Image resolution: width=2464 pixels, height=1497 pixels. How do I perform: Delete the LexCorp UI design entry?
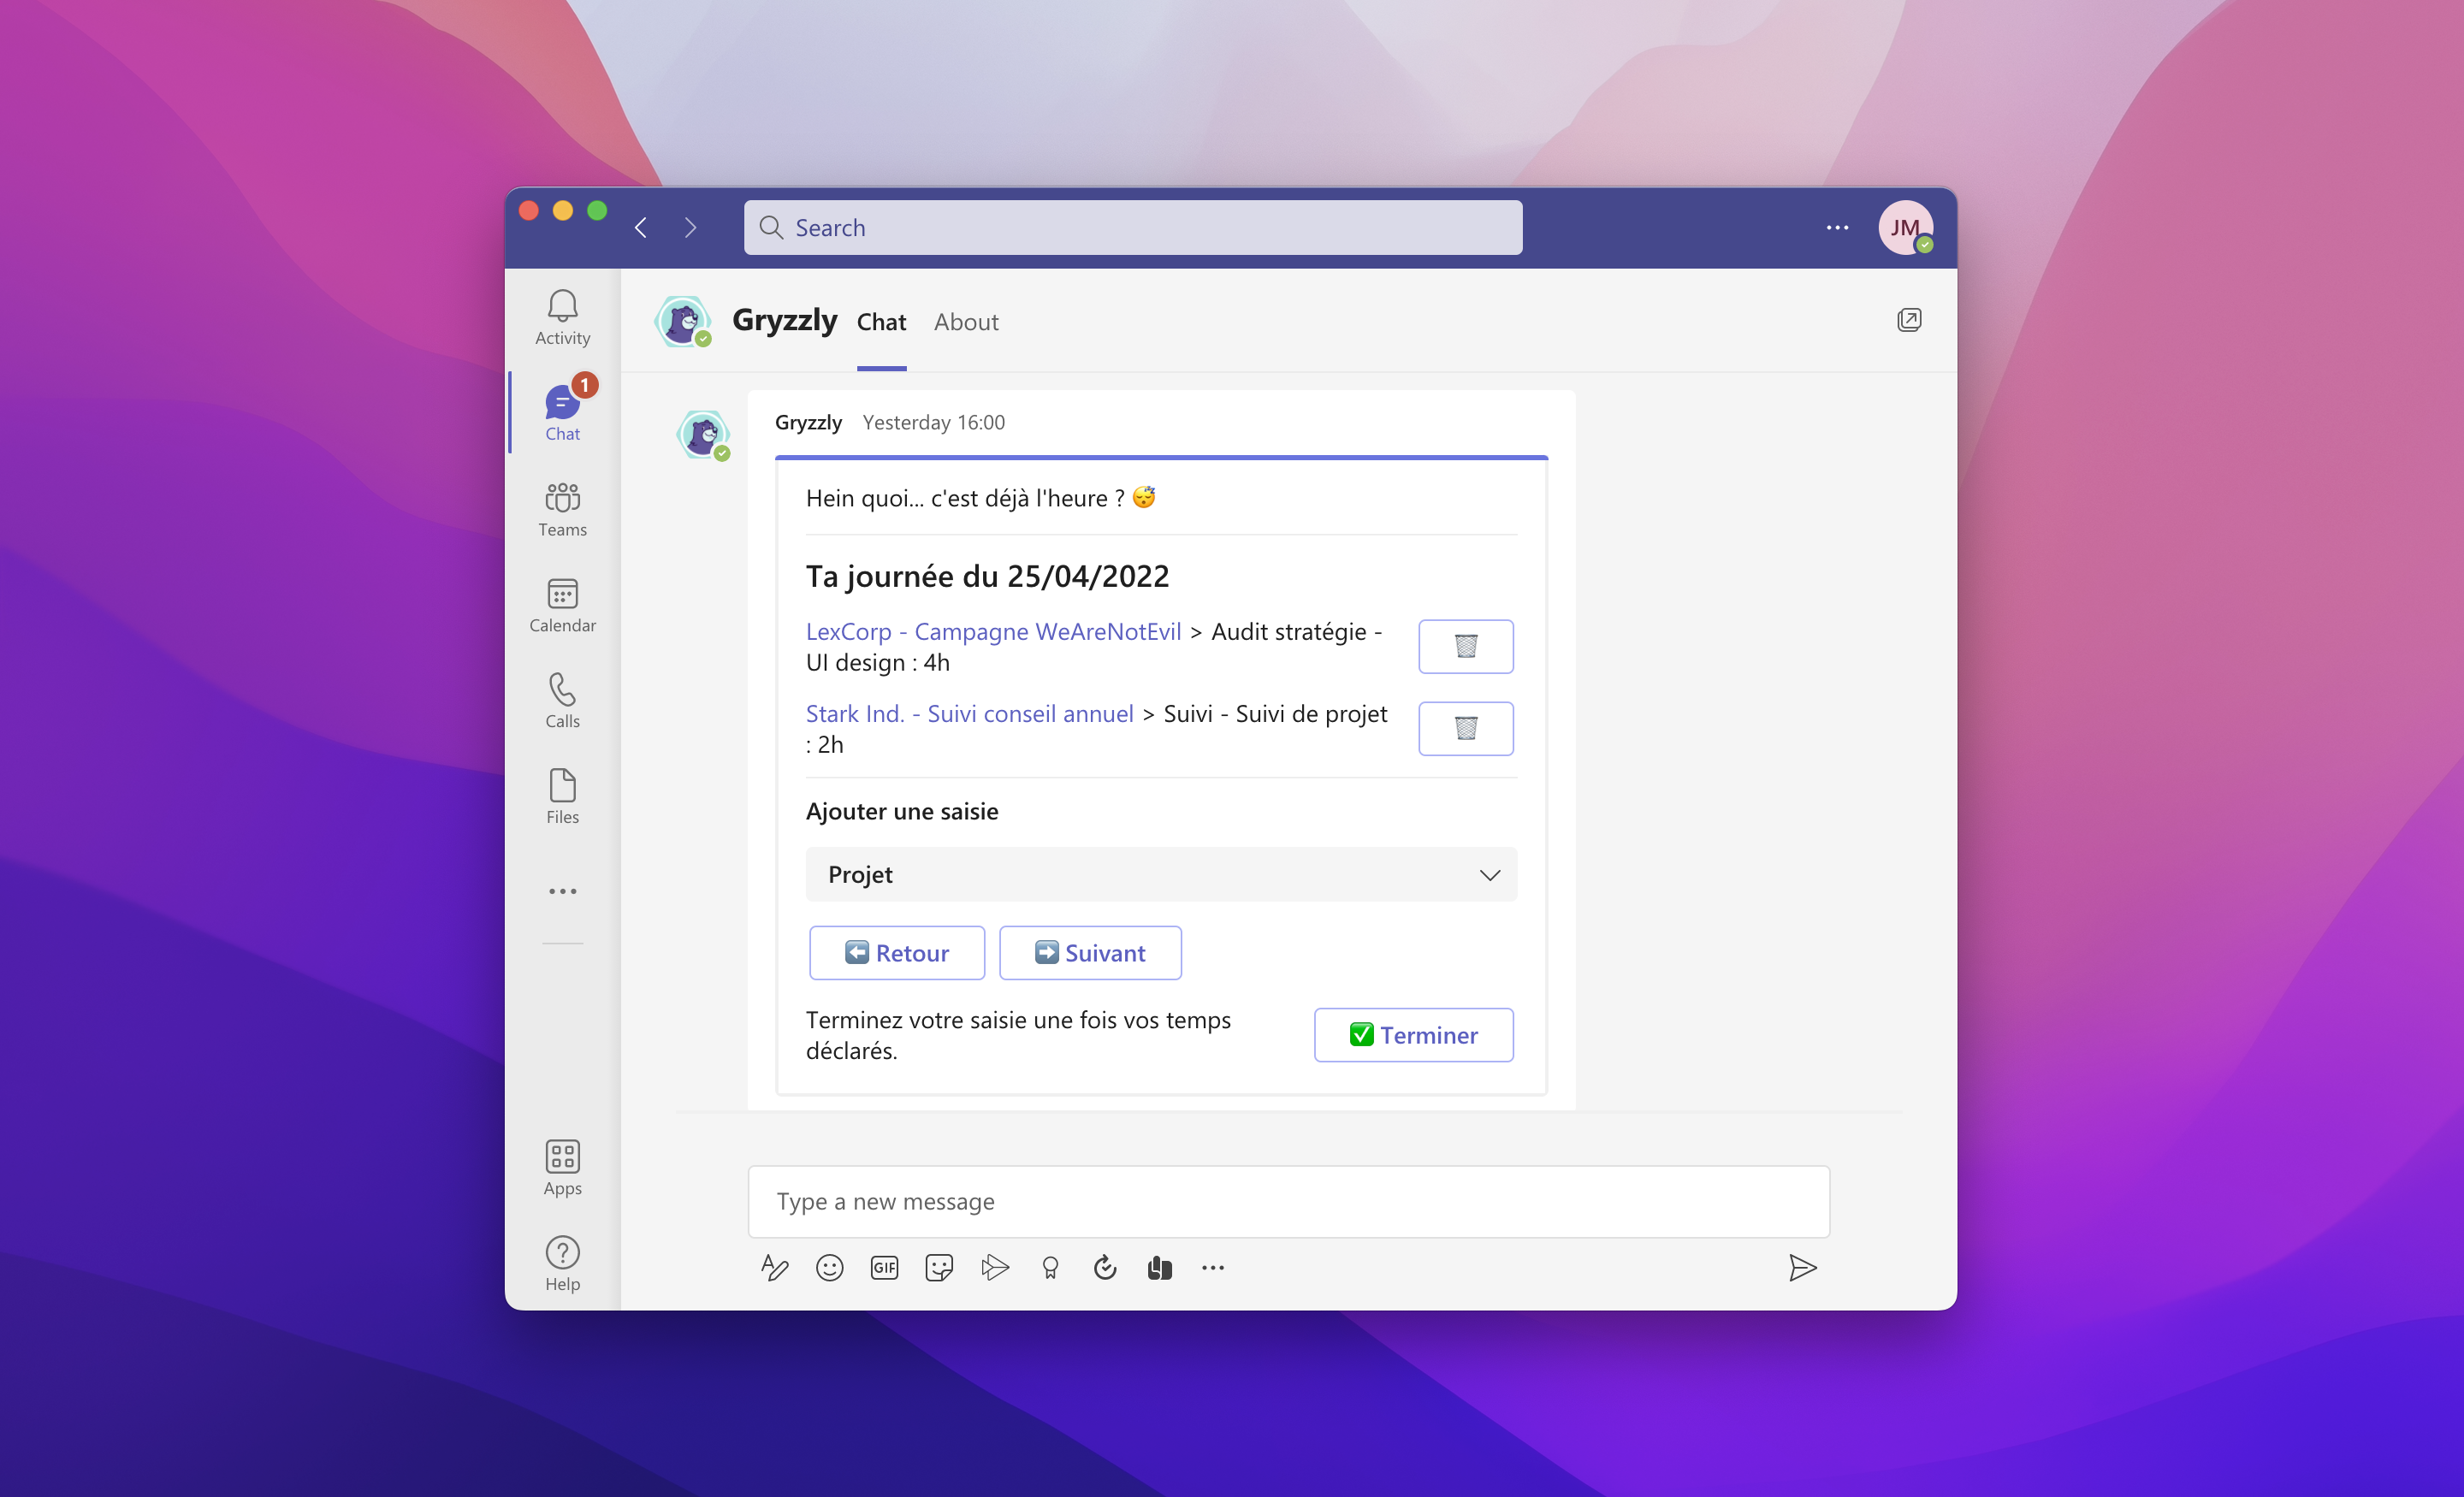coord(1465,646)
